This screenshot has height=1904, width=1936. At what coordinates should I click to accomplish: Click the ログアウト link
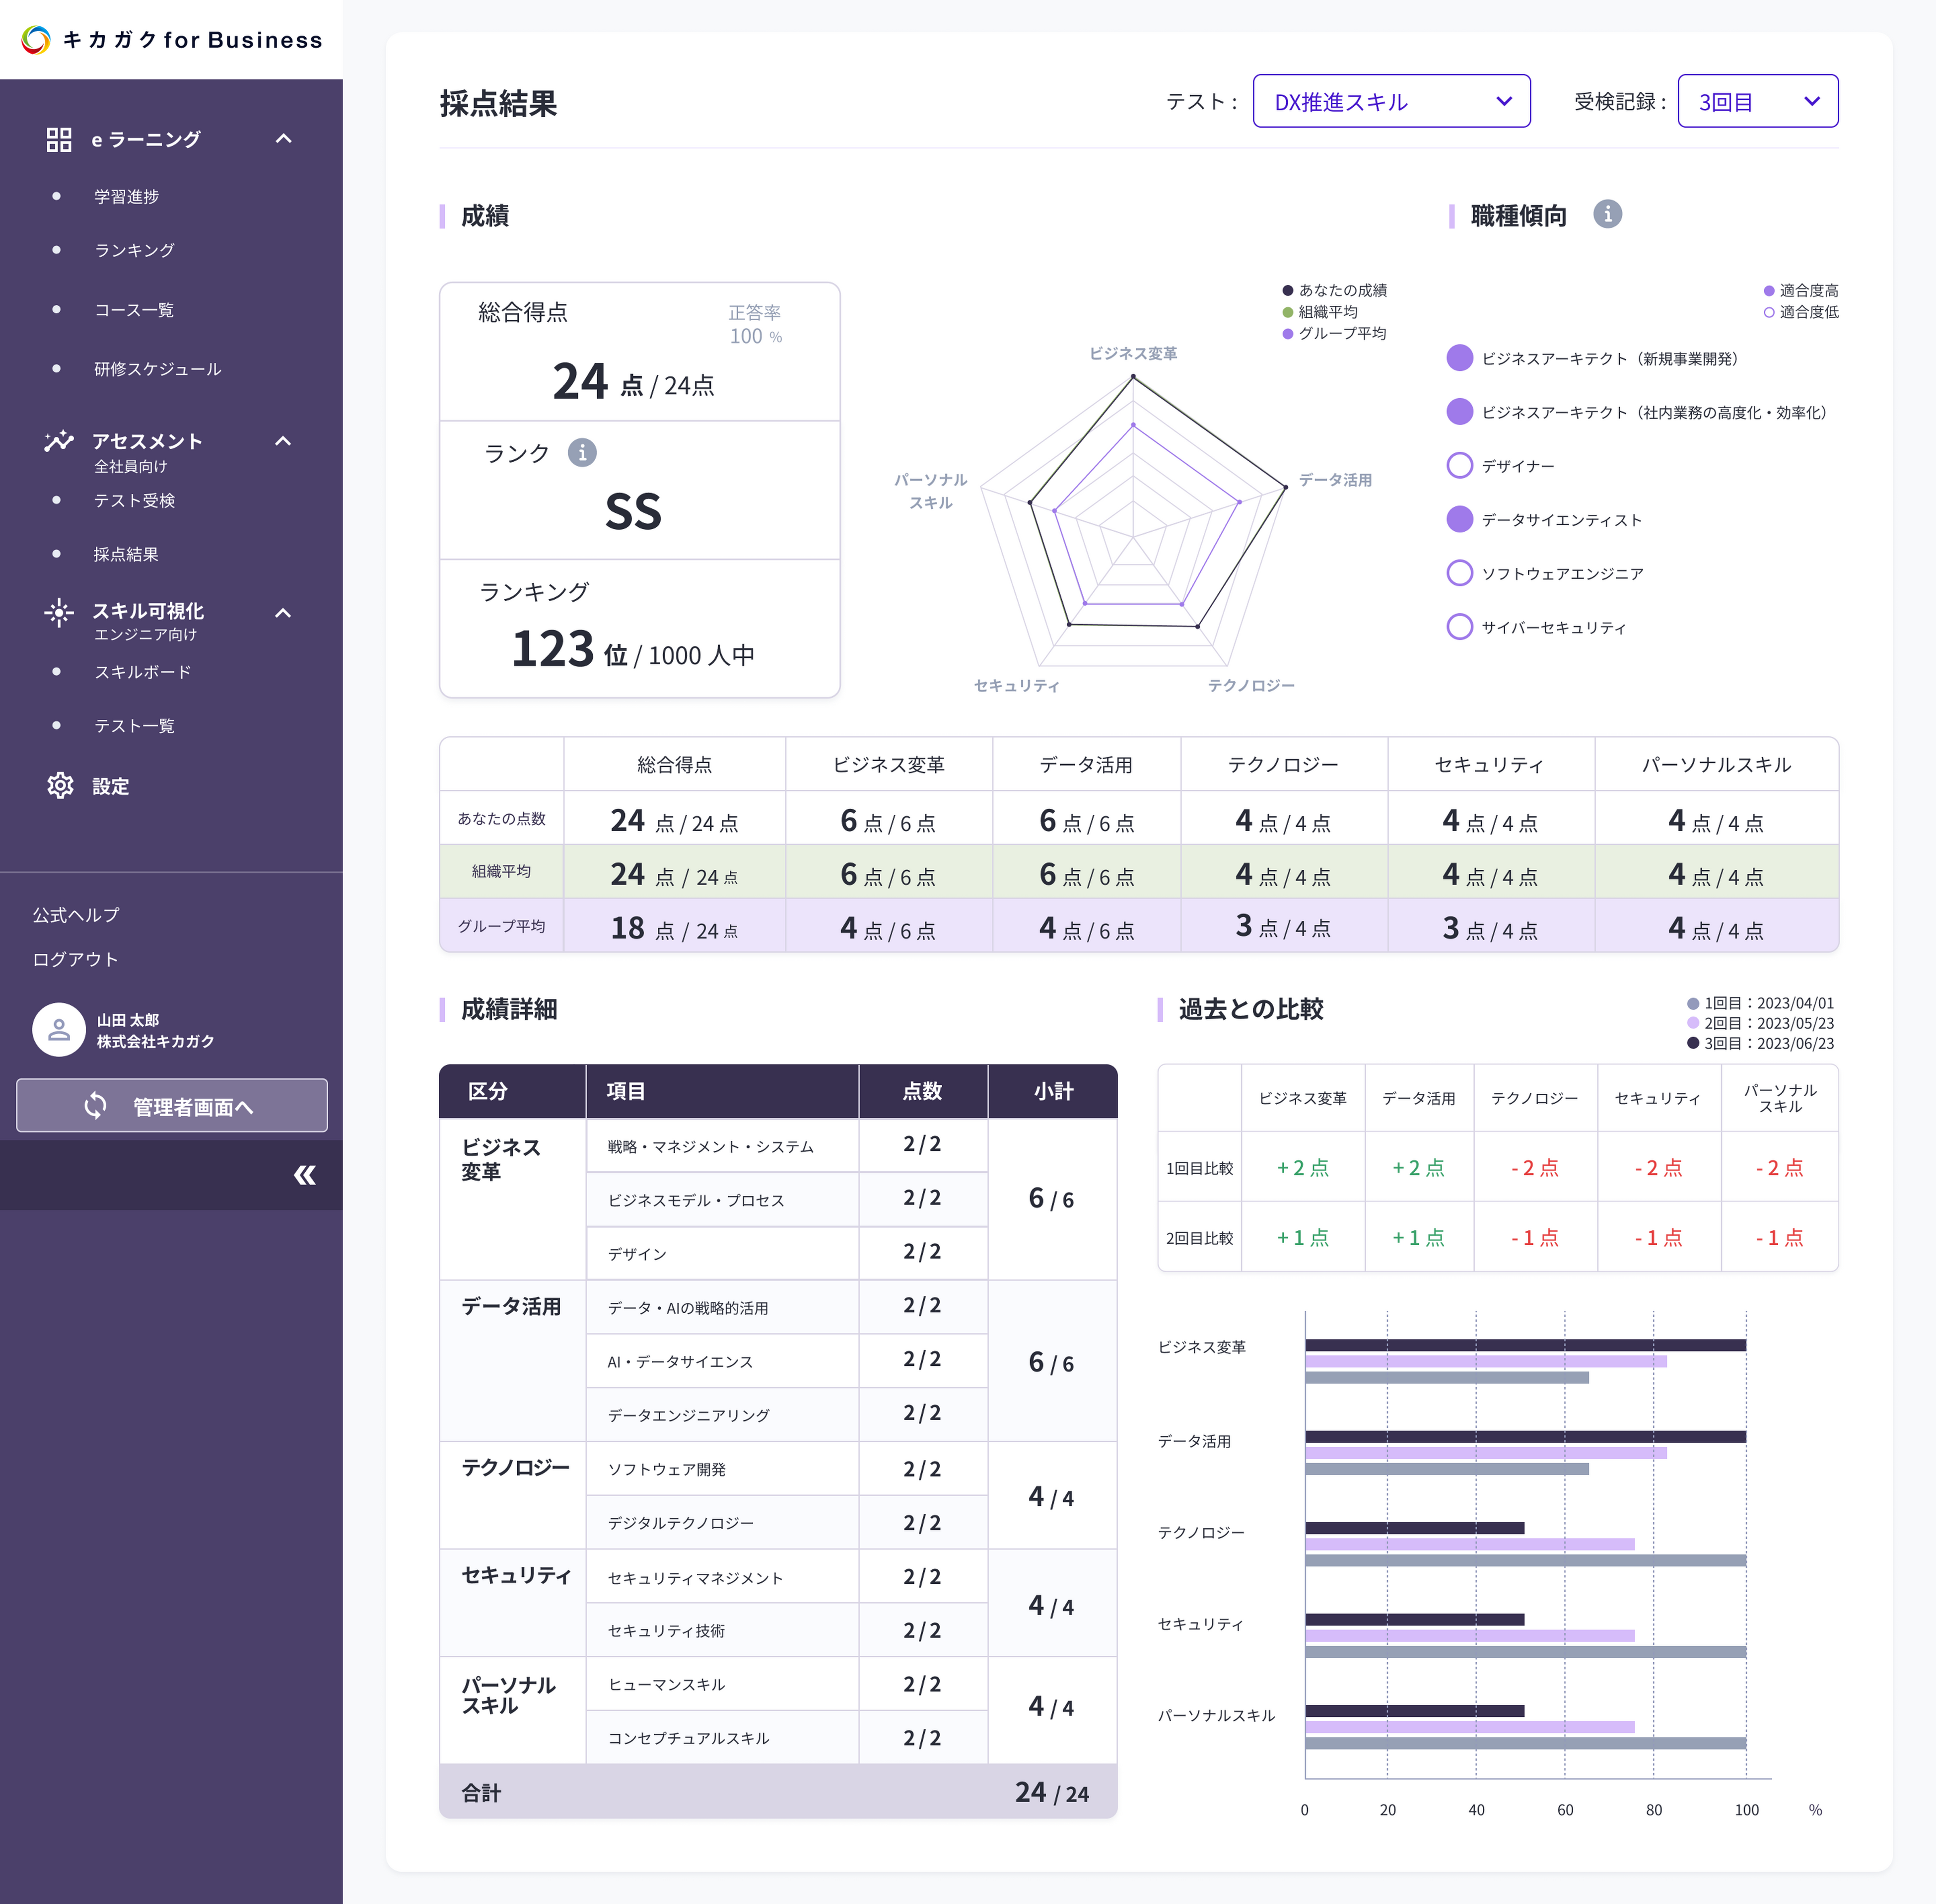(75, 959)
